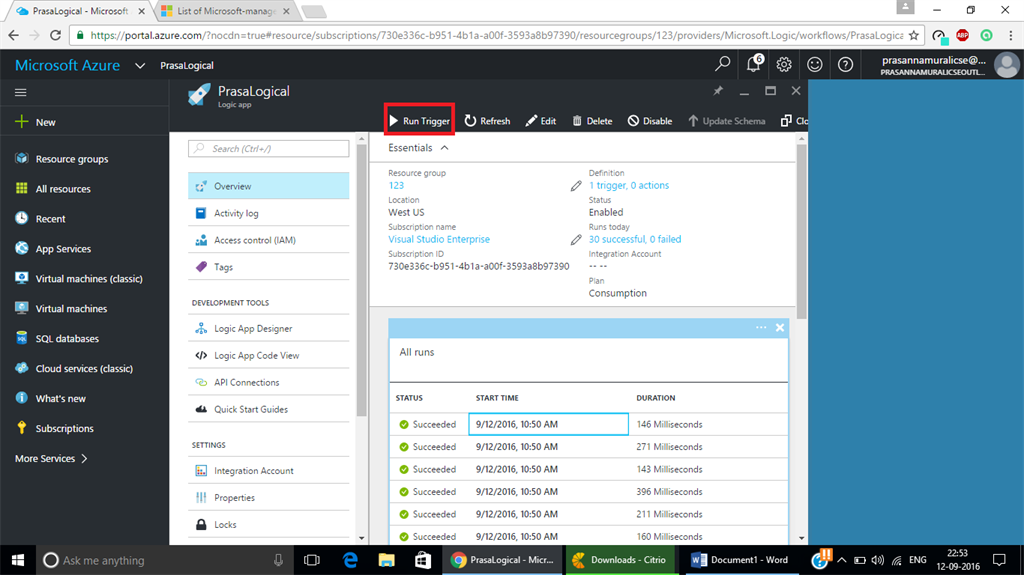The height and width of the screenshot is (575, 1024).
Task: Open the Activity log
Action: [268, 213]
